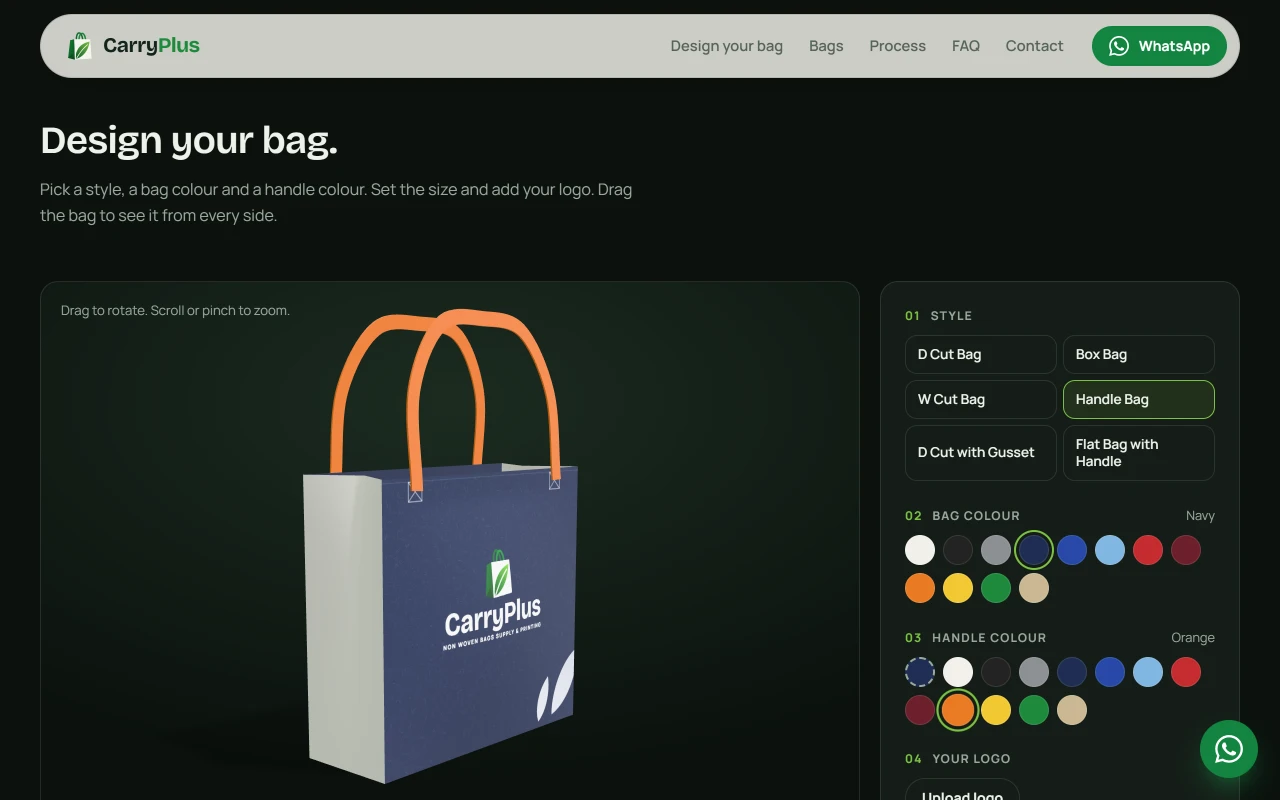Click the WhatsApp button in navbar

(1159, 46)
